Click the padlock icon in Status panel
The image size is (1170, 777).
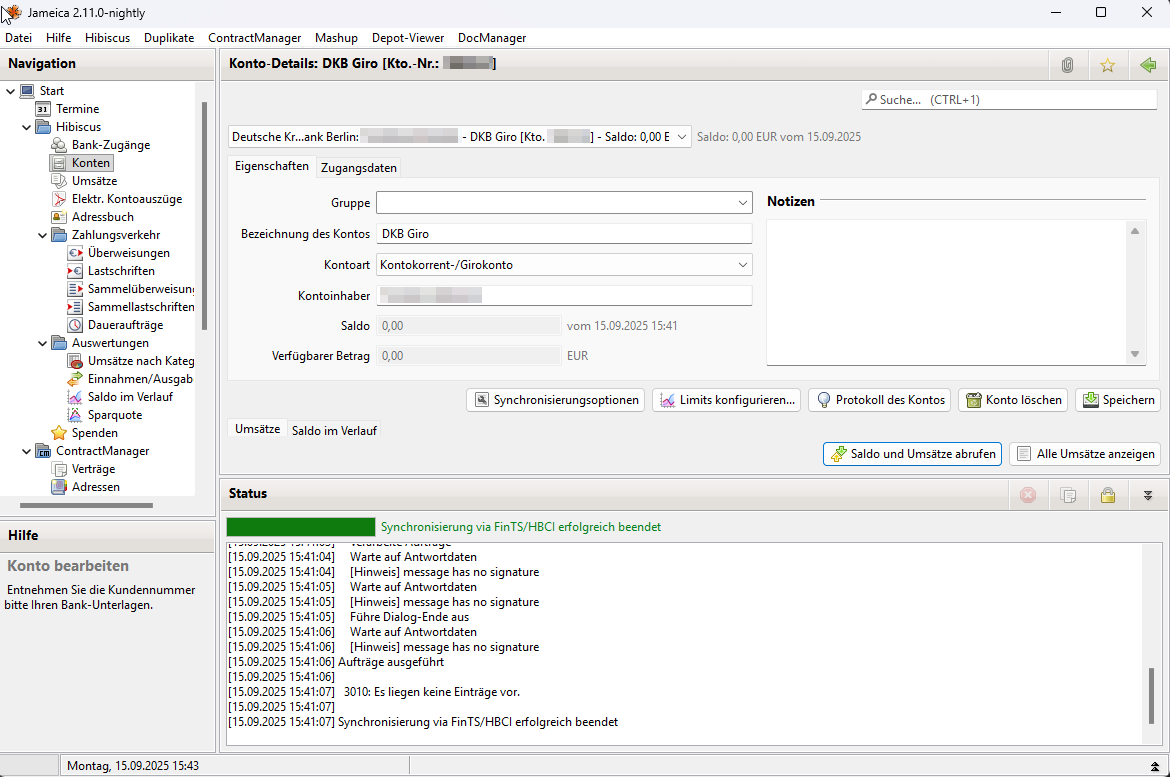(1107, 495)
